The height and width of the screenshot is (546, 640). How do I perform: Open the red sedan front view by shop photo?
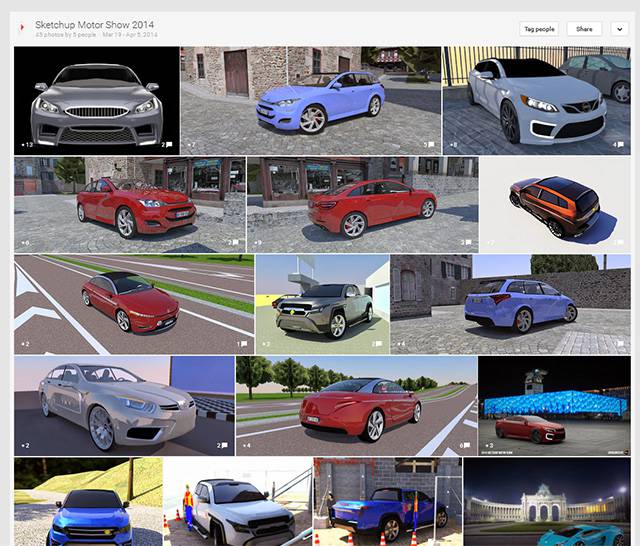[130, 205]
